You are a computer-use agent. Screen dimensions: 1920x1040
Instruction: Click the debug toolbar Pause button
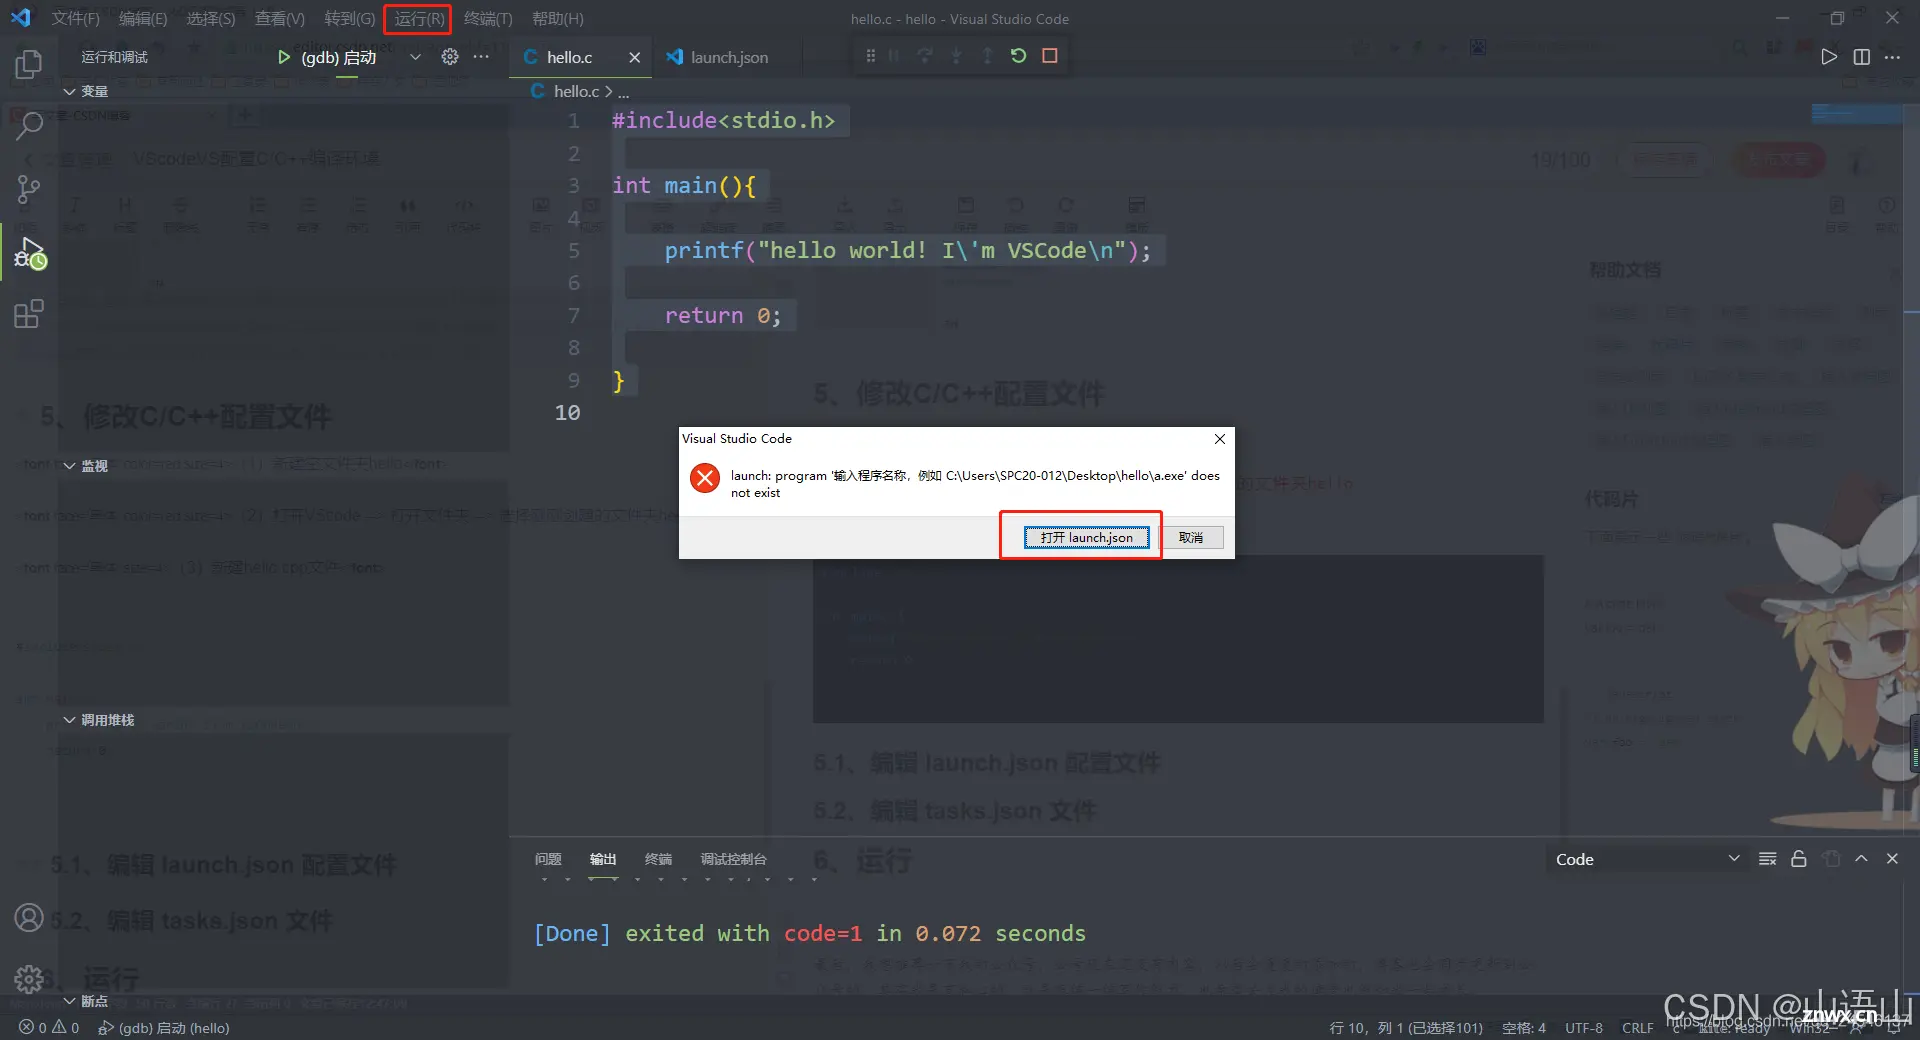[894, 56]
